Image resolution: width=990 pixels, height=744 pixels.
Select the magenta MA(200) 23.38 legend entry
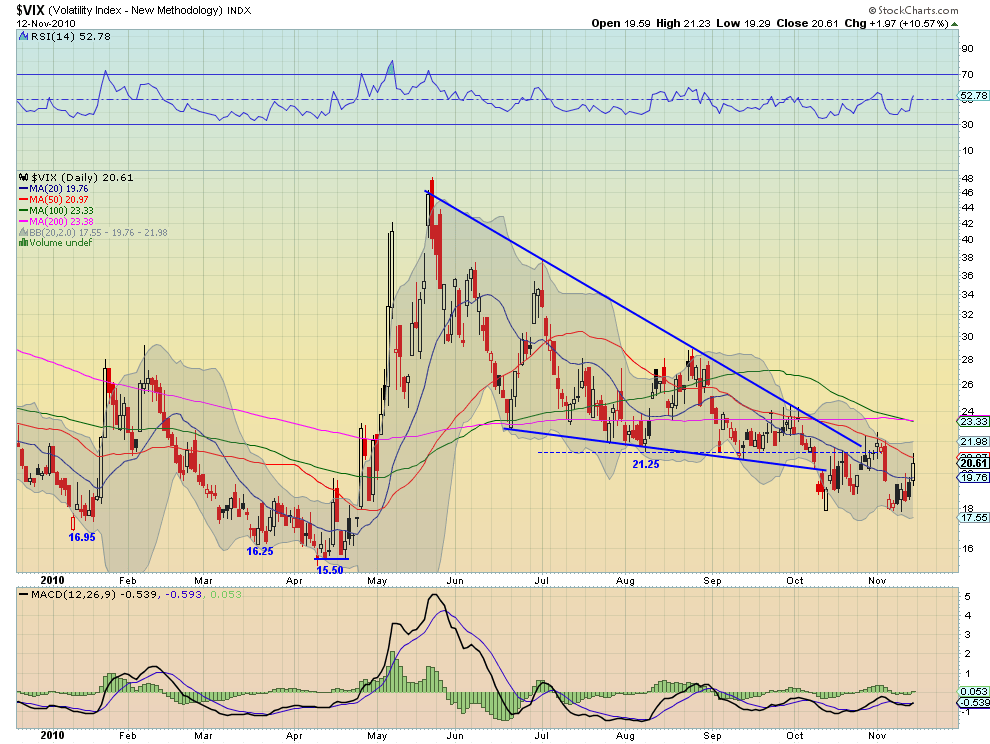(56, 221)
